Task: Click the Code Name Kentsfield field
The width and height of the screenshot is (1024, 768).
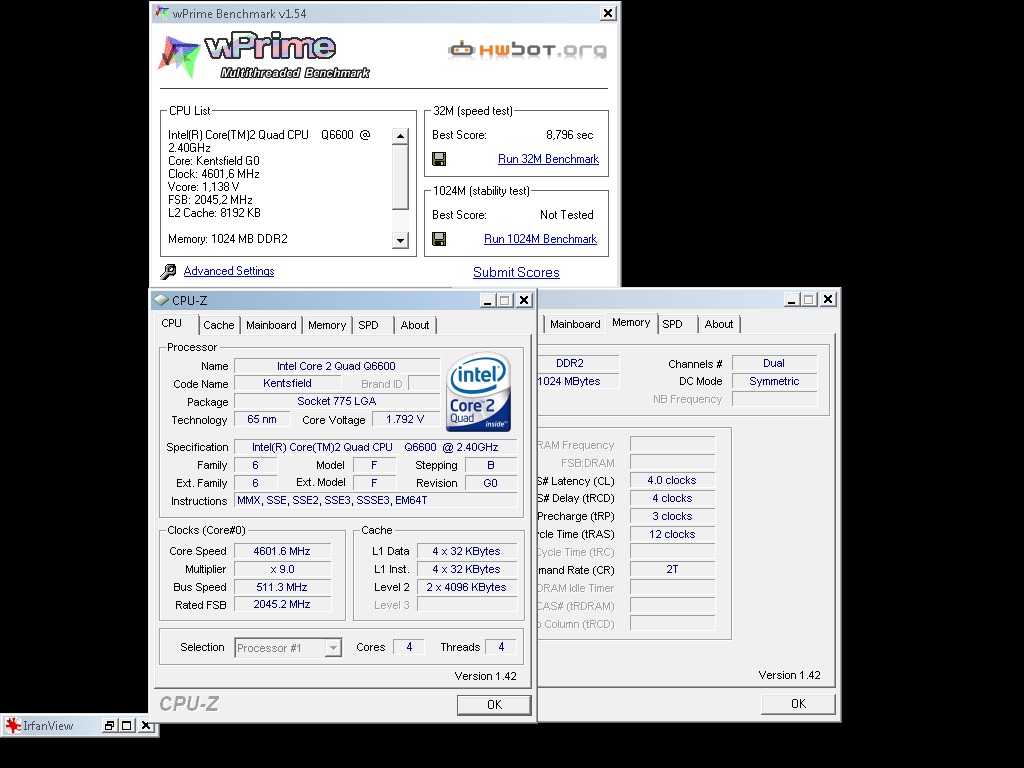Action: 287,383
